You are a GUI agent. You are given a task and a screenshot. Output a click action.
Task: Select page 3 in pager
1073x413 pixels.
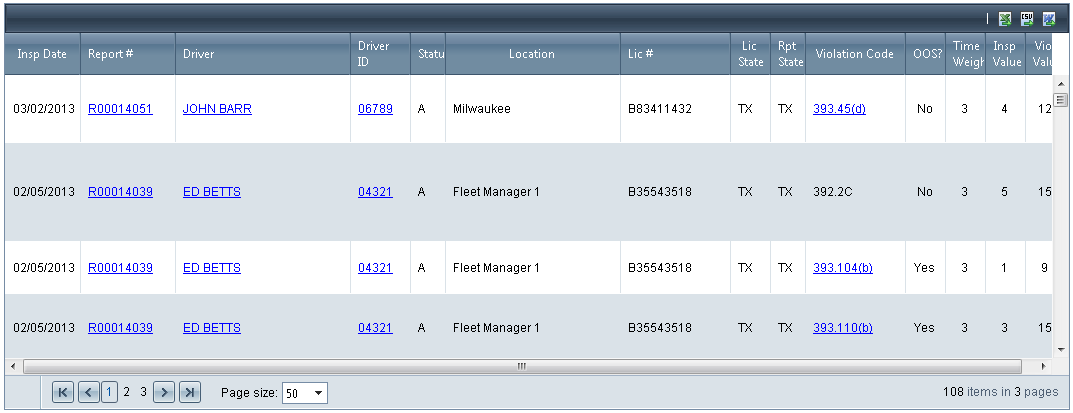pos(144,392)
